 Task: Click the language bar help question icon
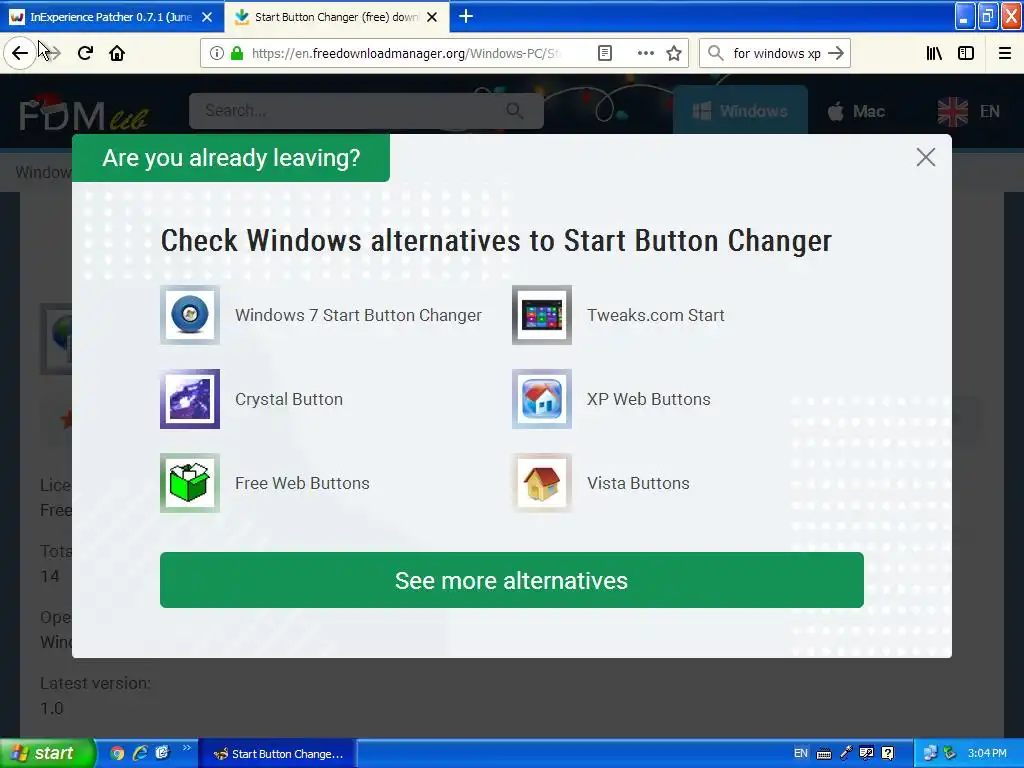pos(888,753)
